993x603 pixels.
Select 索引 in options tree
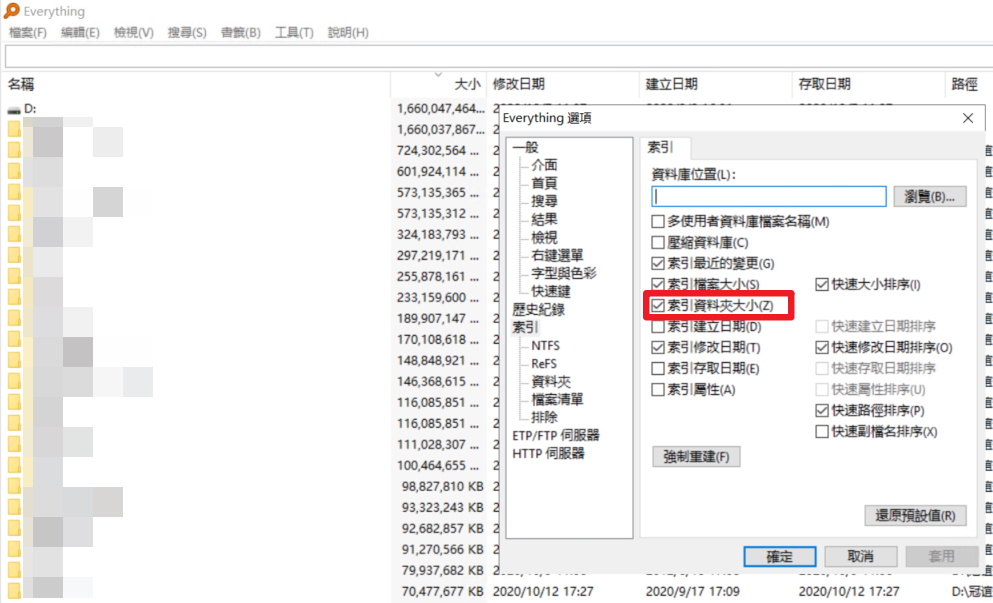coord(526,327)
